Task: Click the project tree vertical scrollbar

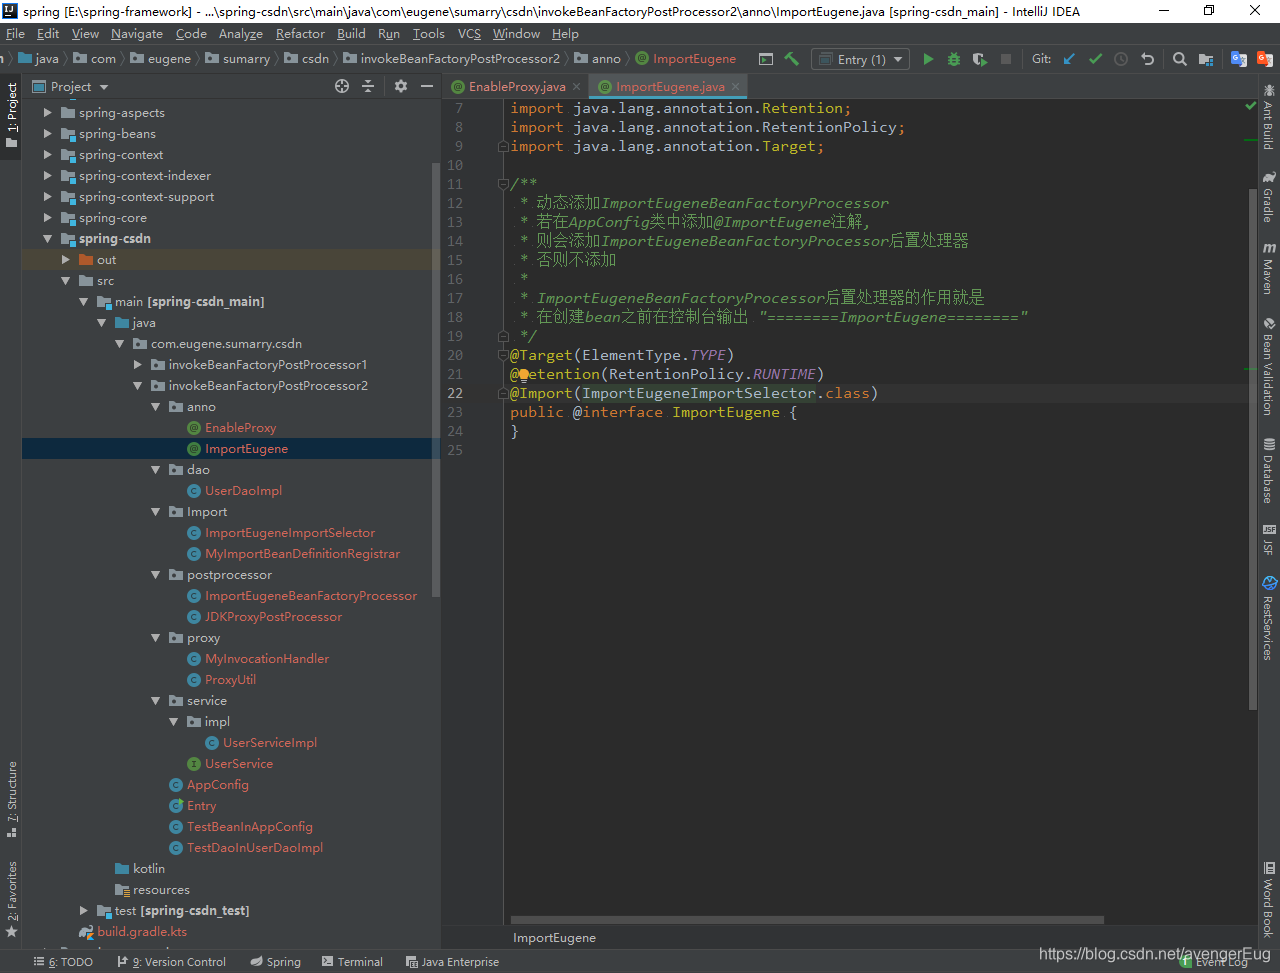Action: pyautogui.click(x=435, y=380)
